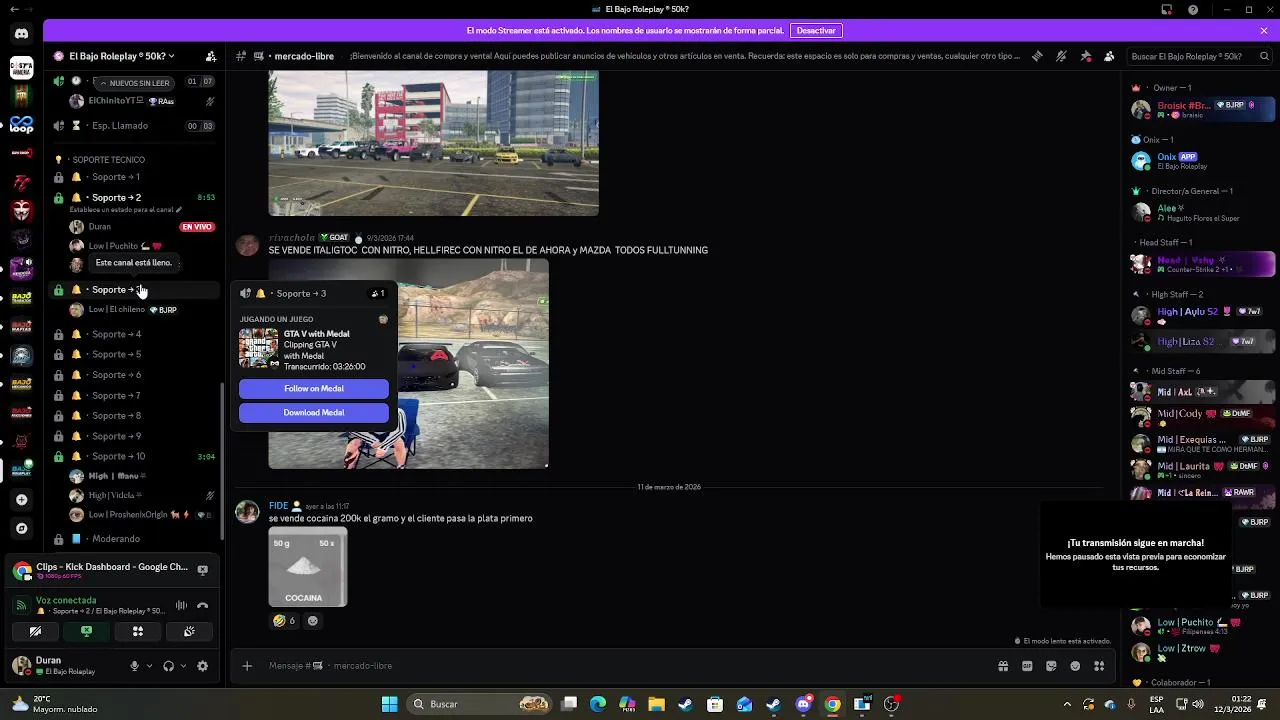Select Soporte 10 voice channel
This screenshot has height=720, width=1280.
click(134, 456)
